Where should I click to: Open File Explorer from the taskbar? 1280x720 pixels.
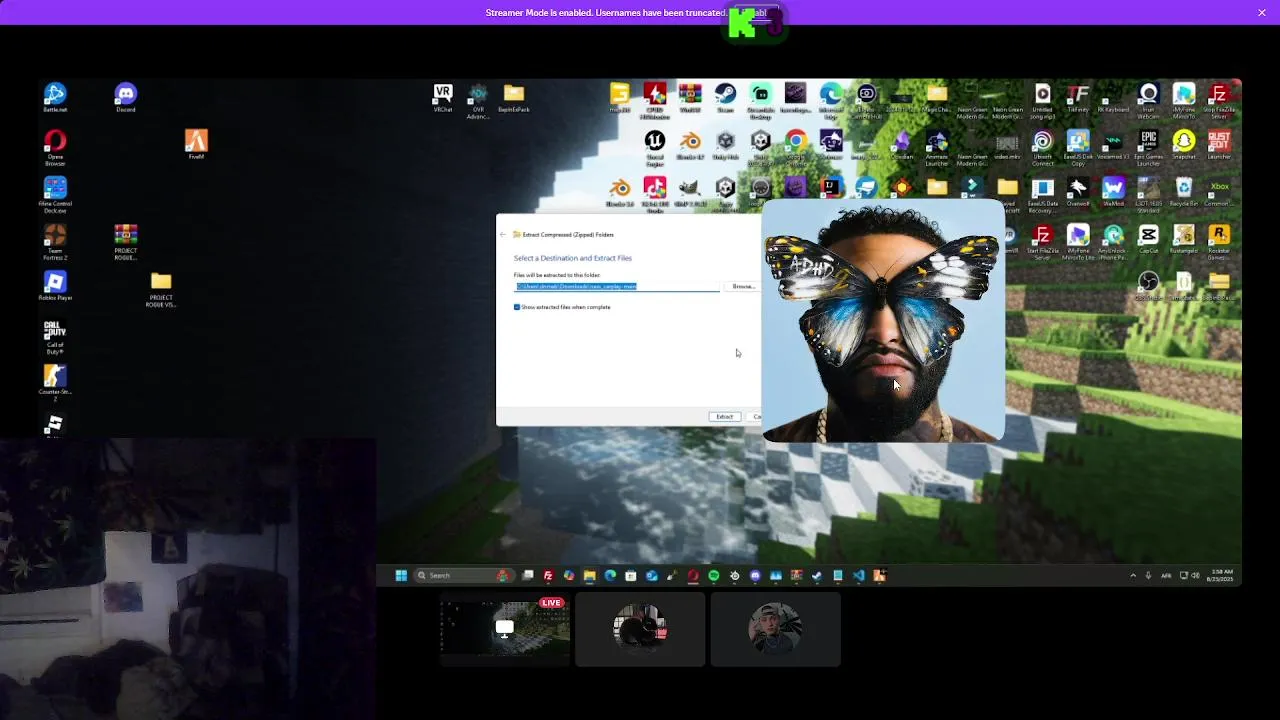(590, 575)
